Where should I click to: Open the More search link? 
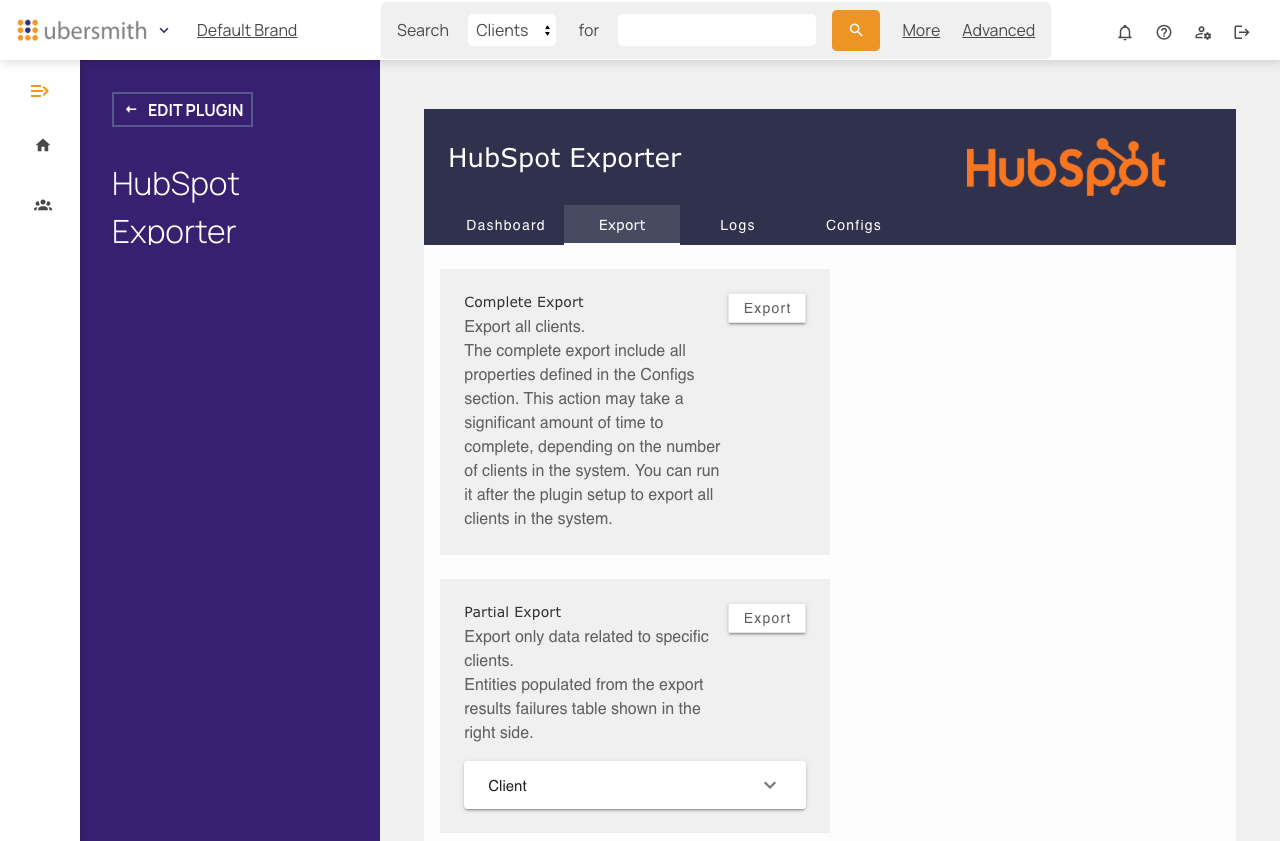click(921, 30)
